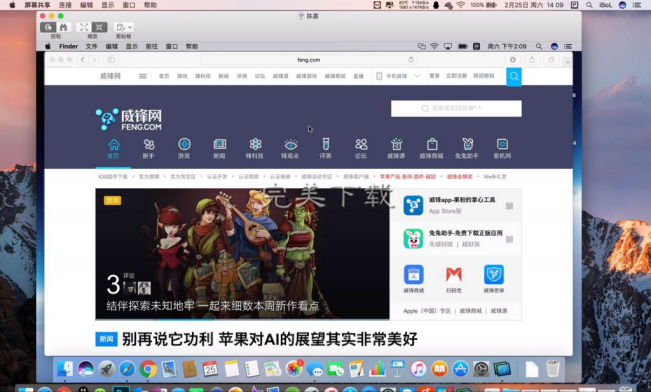Open Photos in the remote Dock
Image resolution: width=651 pixels, height=392 pixels.
[x=294, y=369]
